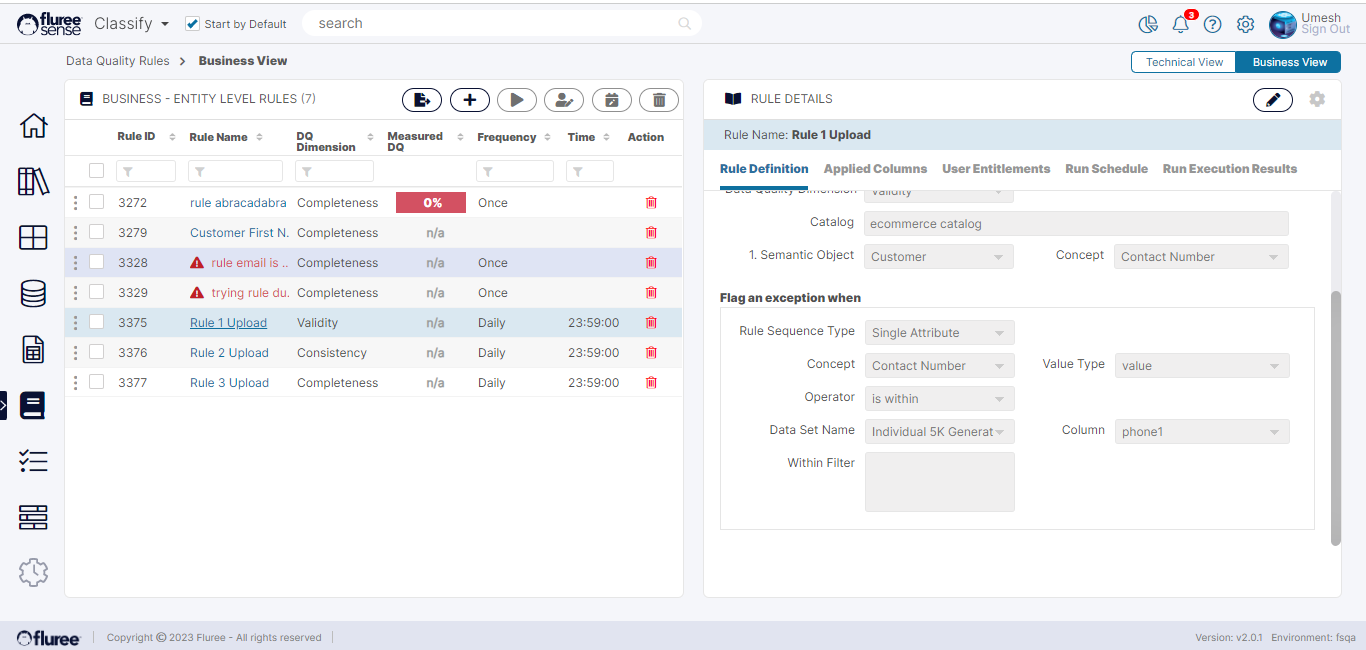Click the schedule calendar icon in rules toolbar
This screenshot has width=1366, height=650.
click(x=611, y=100)
